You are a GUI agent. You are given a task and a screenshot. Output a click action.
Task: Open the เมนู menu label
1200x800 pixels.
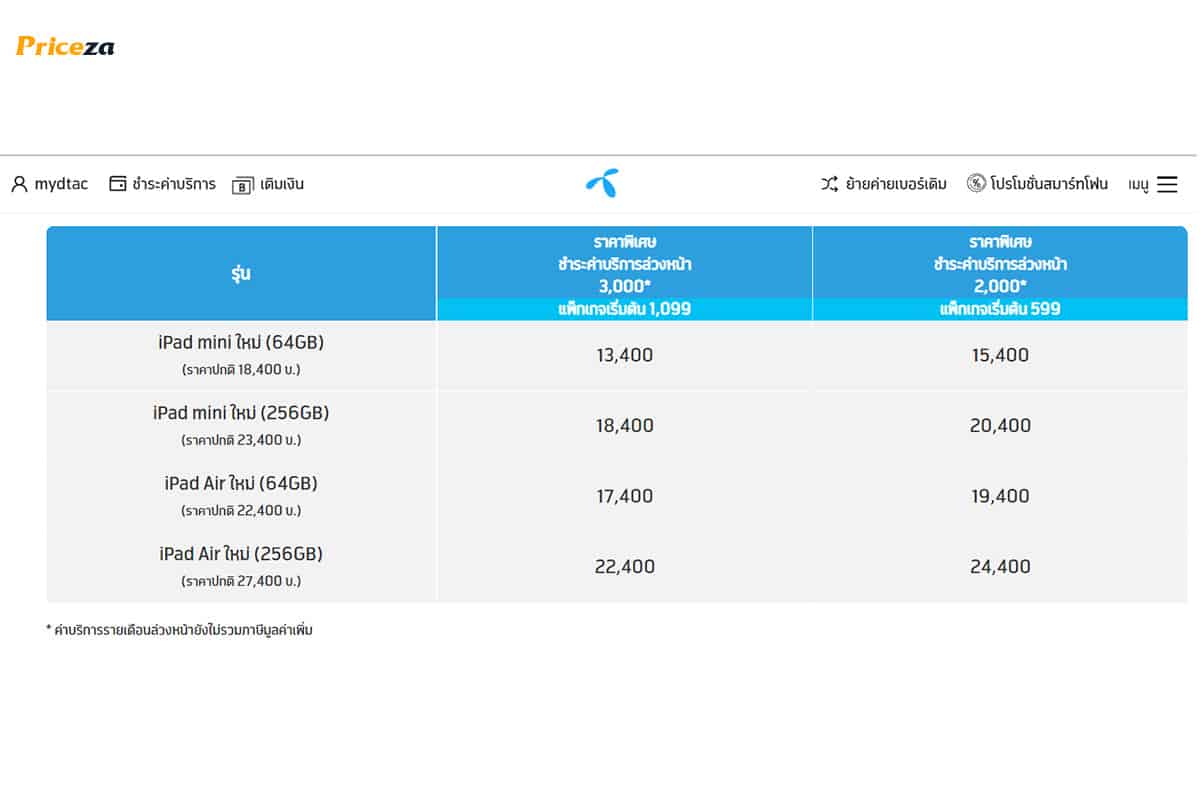tap(1139, 185)
